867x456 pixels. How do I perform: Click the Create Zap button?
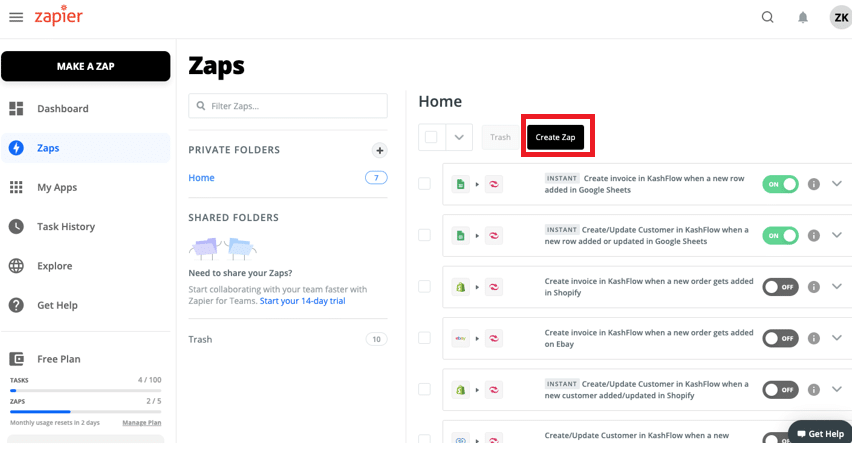555,138
